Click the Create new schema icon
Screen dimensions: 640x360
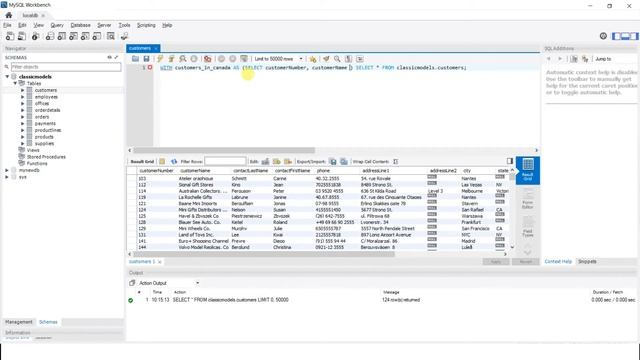point(50,36)
